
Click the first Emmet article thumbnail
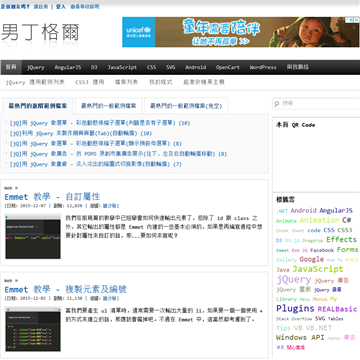point(33,236)
